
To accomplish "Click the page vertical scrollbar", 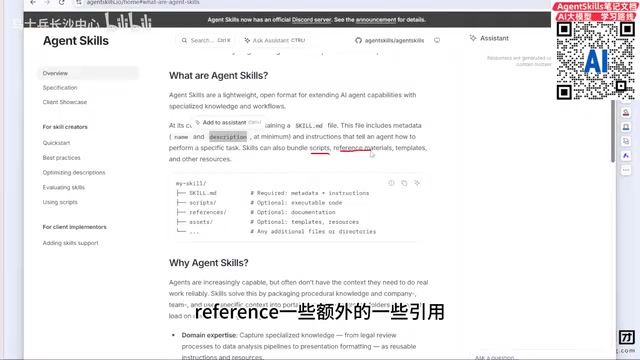I will pyautogui.click(x=613, y=131).
